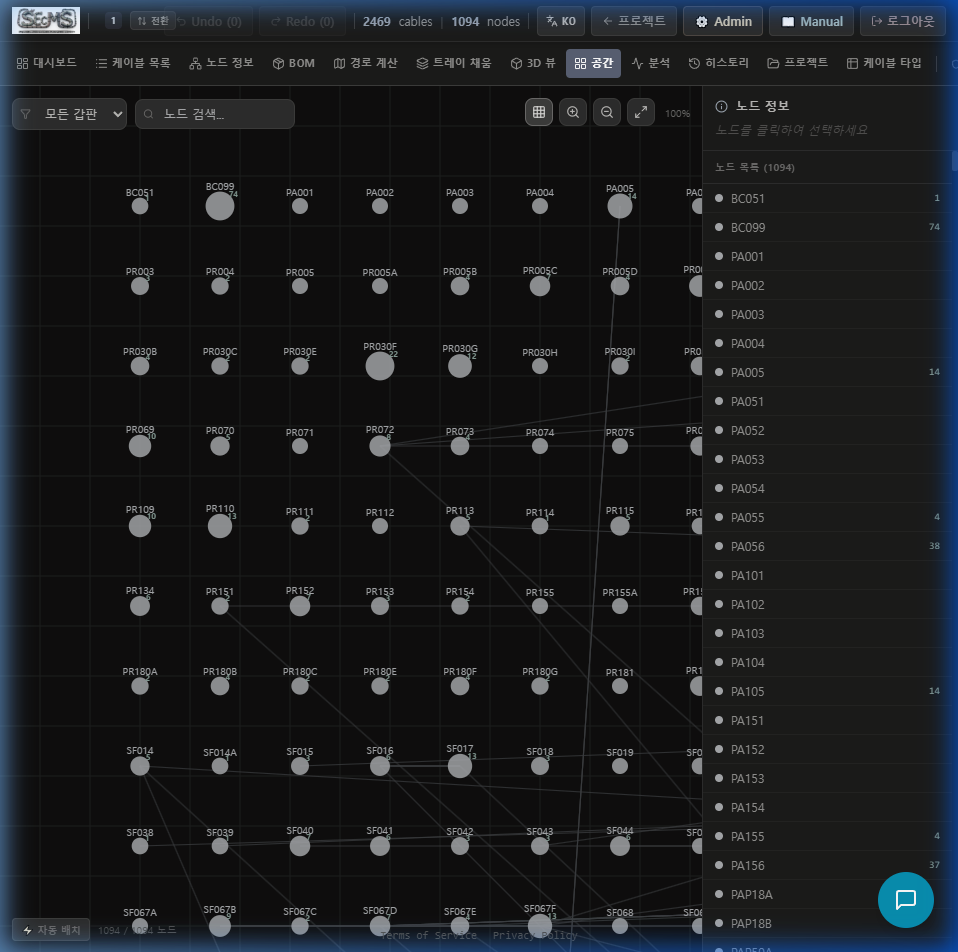The height and width of the screenshot is (952, 958).
Task: Select PA003 in the node list
Action: click(x=827, y=315)
